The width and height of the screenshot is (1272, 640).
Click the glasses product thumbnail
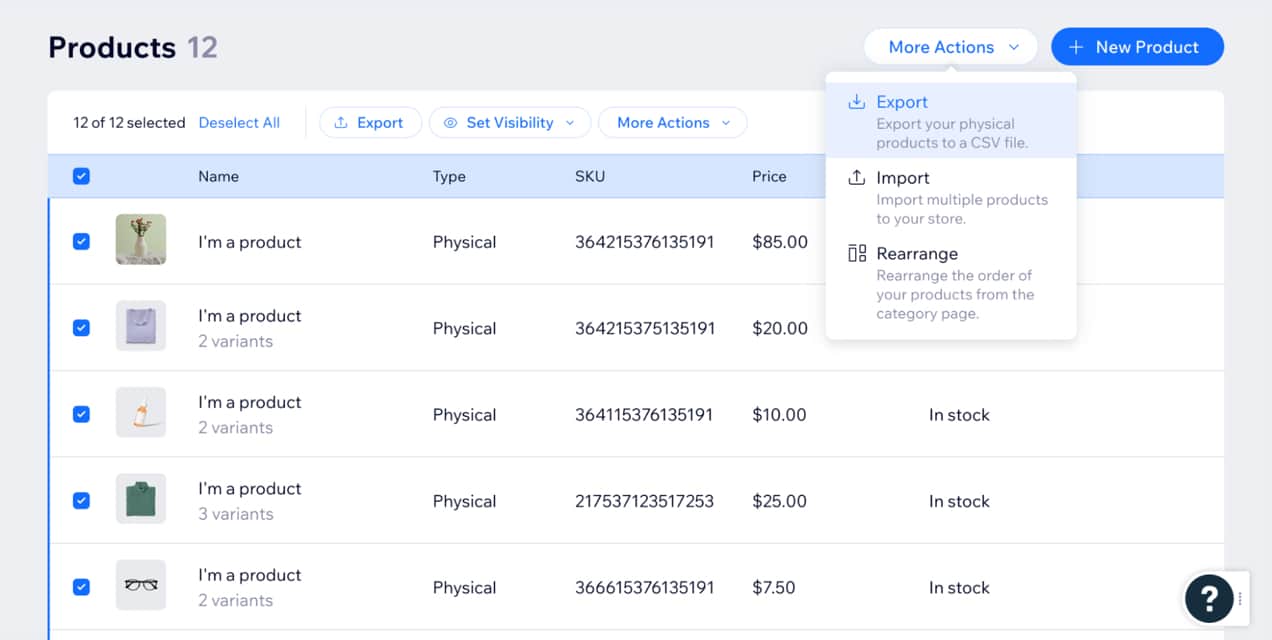point(140,585)
